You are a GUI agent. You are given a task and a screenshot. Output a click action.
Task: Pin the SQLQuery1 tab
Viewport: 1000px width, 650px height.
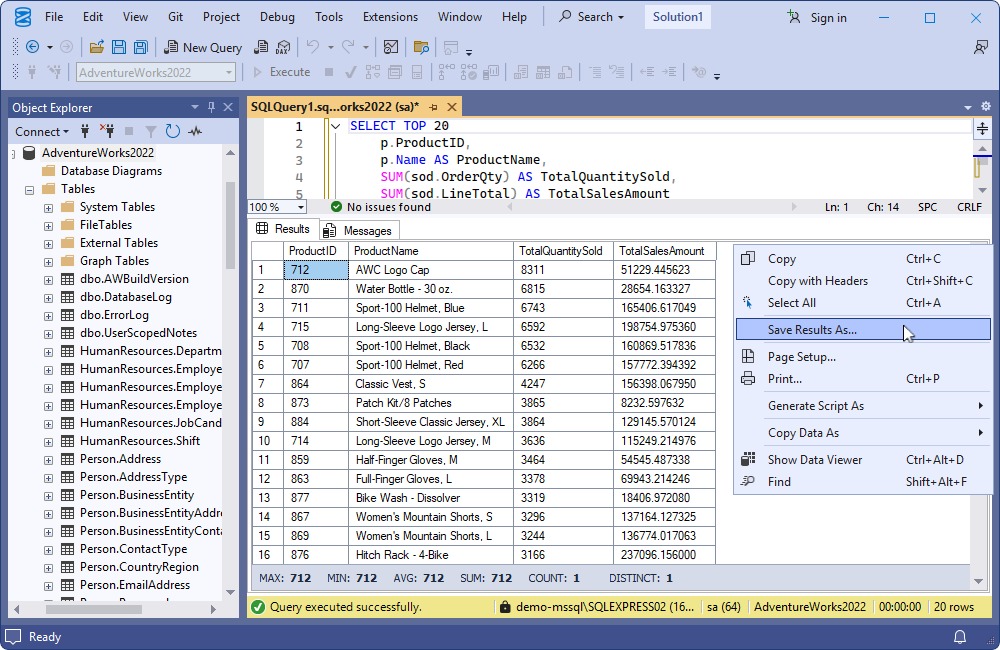tap(434, 107)
